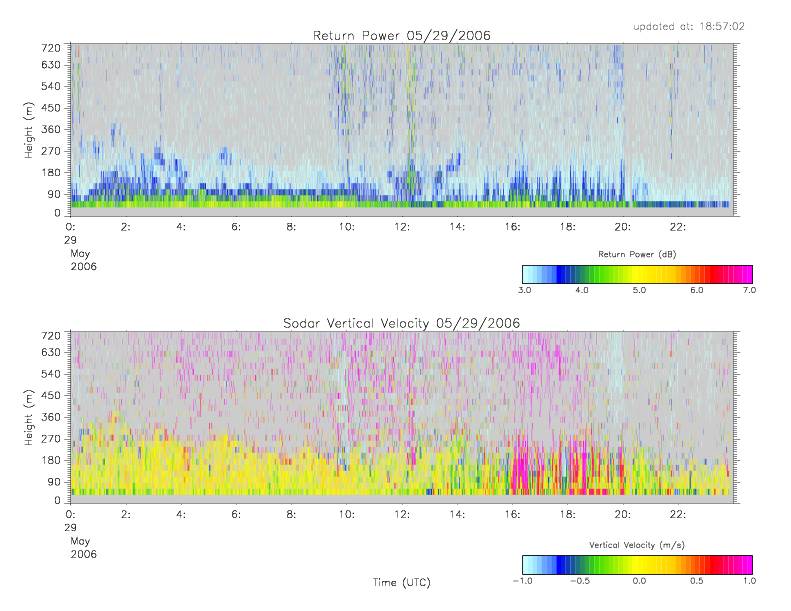This screenshot has width=791, height=611.
Task: Select the 0.0 tick on Vertical Velocity colorbar
Action: (x=639, y=581)
